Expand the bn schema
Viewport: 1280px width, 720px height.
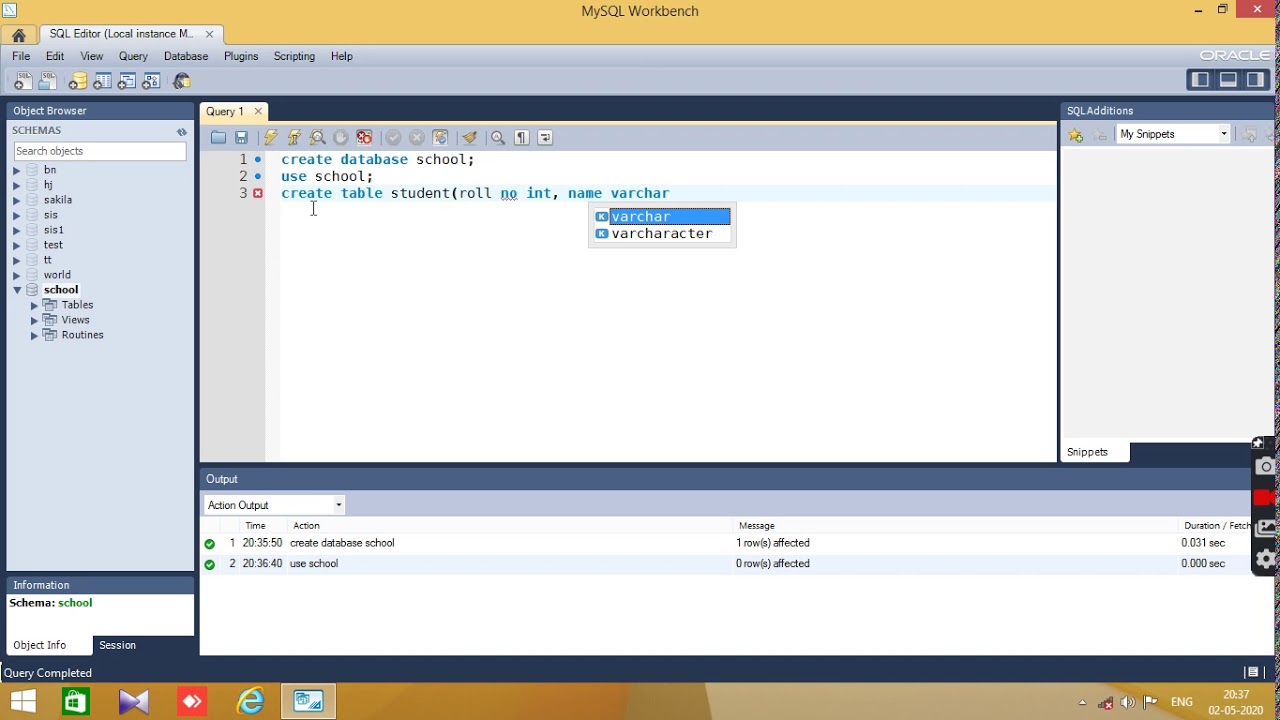[16, 170]
